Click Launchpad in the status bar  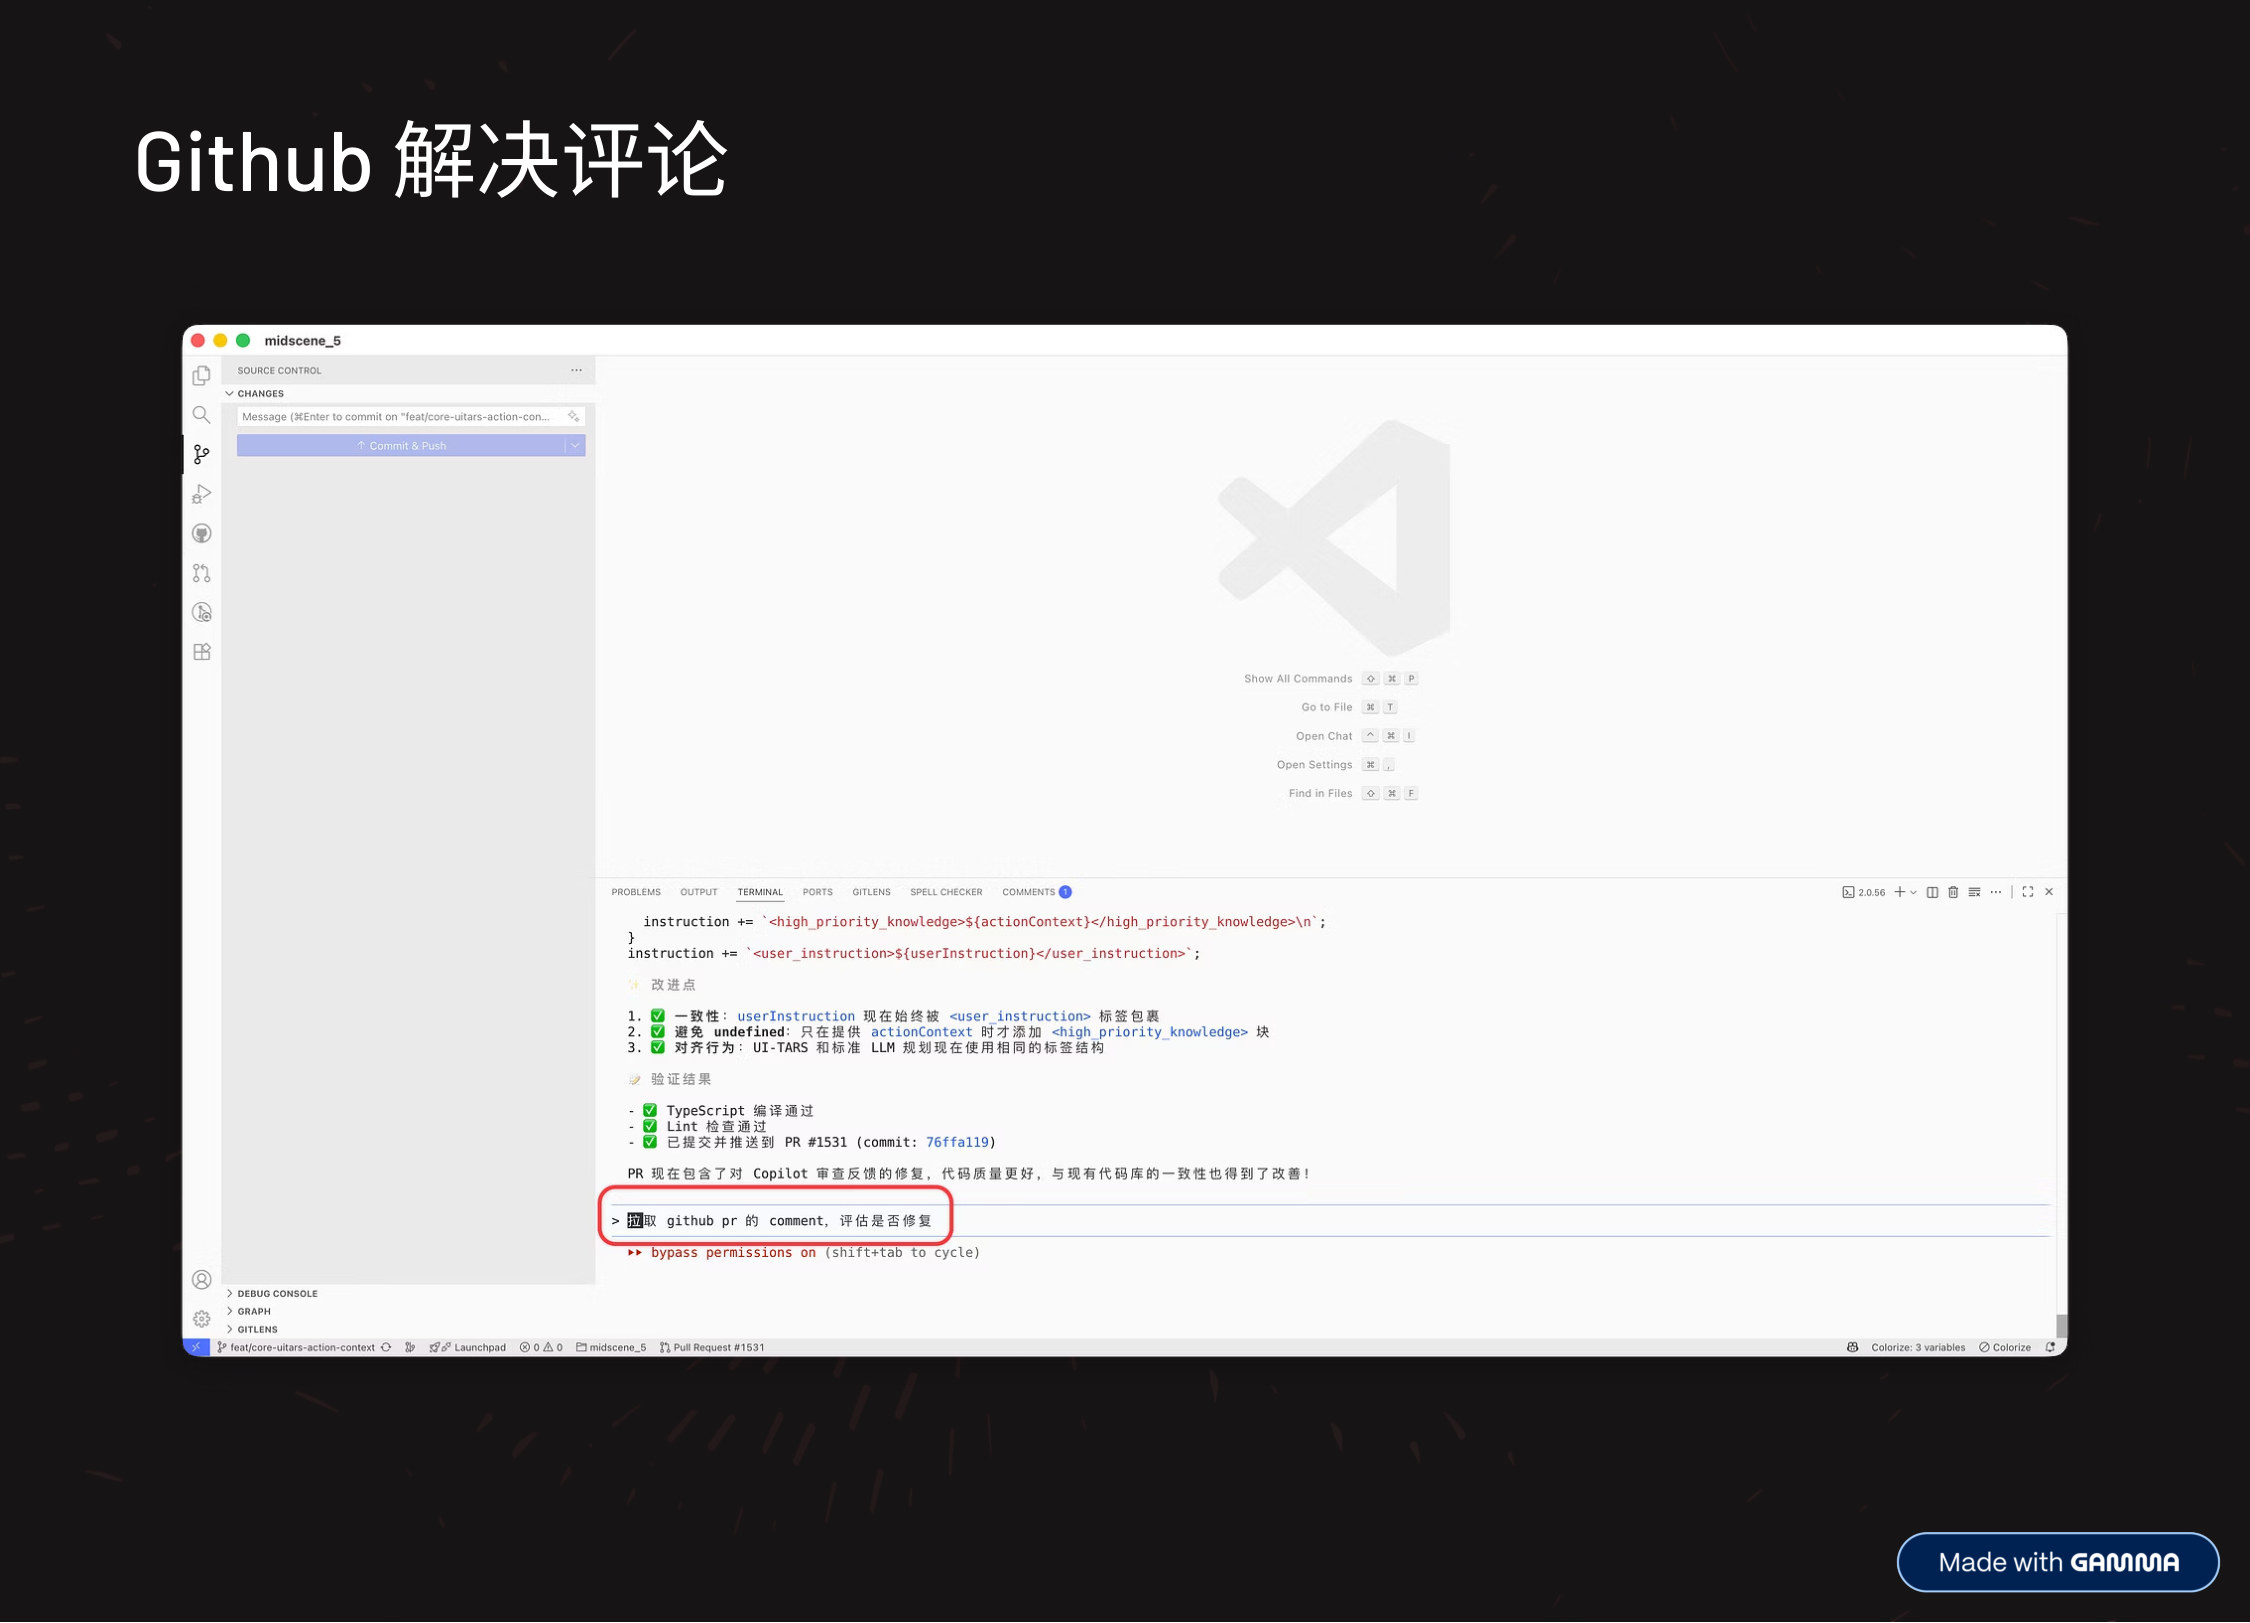pyautogui.click(x=468, y=1348)
